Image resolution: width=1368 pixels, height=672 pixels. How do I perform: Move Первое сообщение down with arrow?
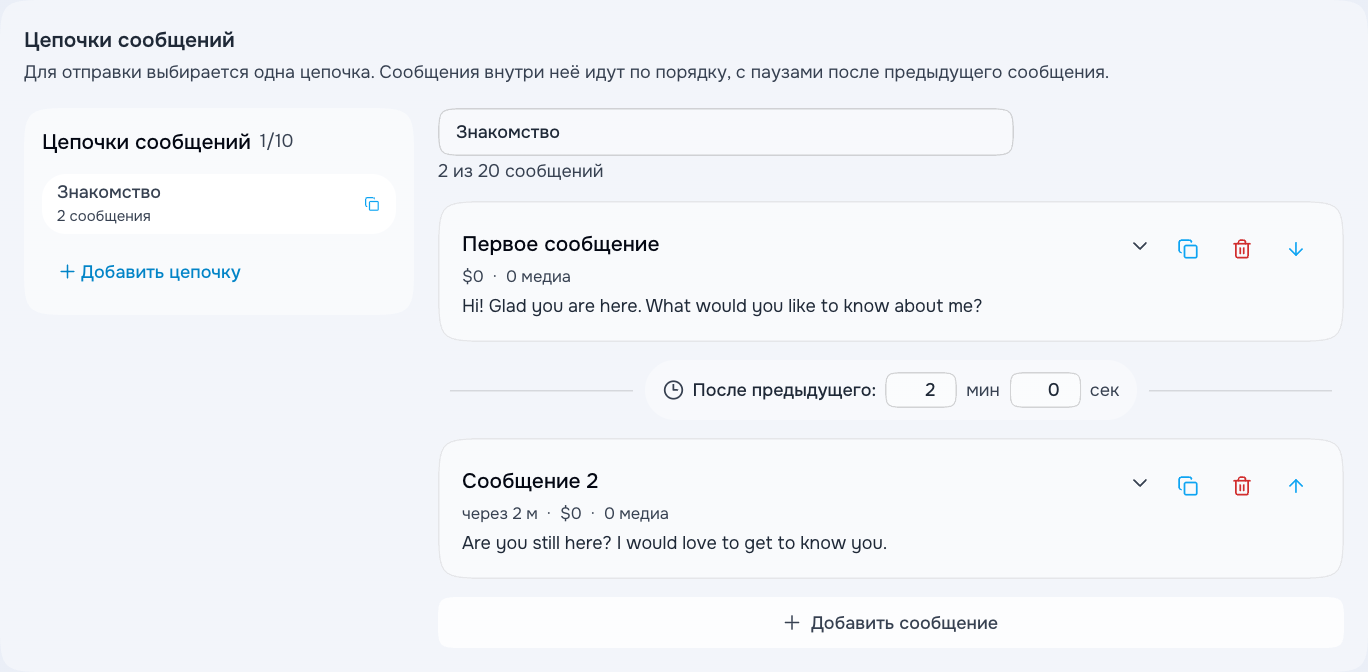click(x=1296, y=249)
